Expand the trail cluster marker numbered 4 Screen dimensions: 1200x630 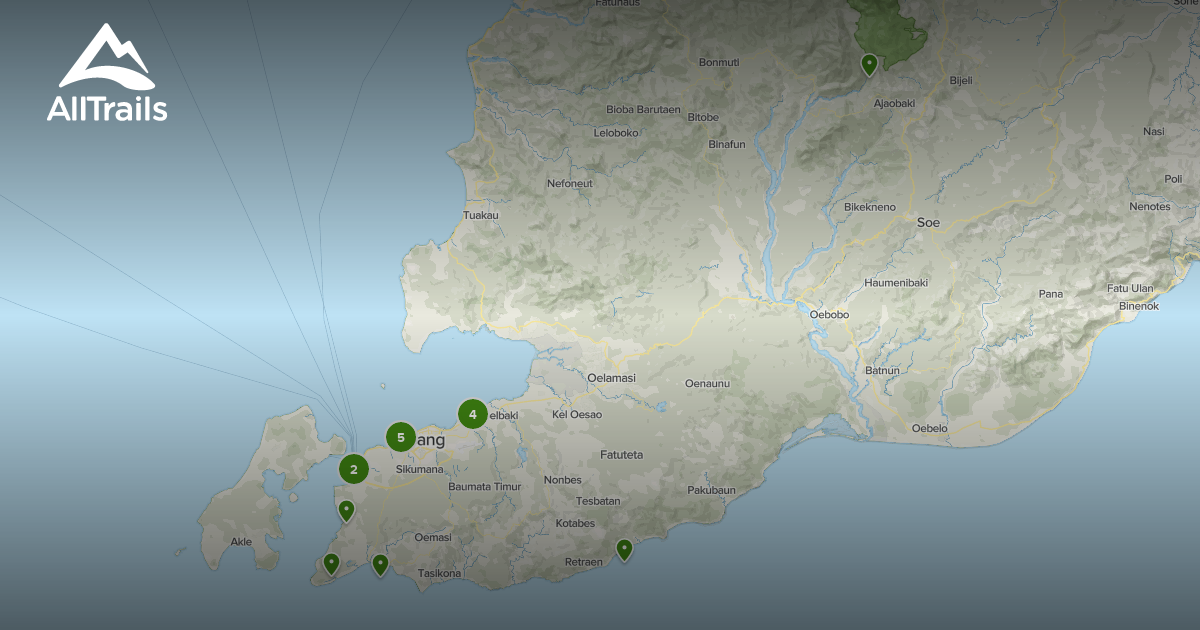click(472, 413)
